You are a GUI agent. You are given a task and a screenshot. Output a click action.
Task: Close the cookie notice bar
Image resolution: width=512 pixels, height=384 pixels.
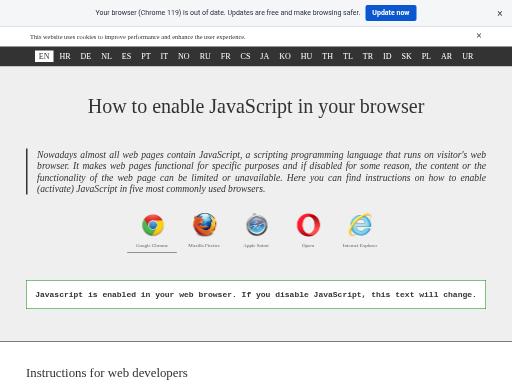pyautogui.click(x=479, y=35)
